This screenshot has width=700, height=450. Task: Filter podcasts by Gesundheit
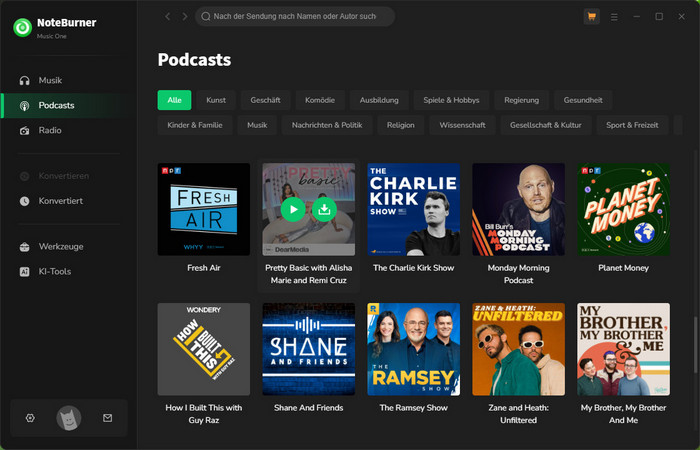click(x=583, y=100)
